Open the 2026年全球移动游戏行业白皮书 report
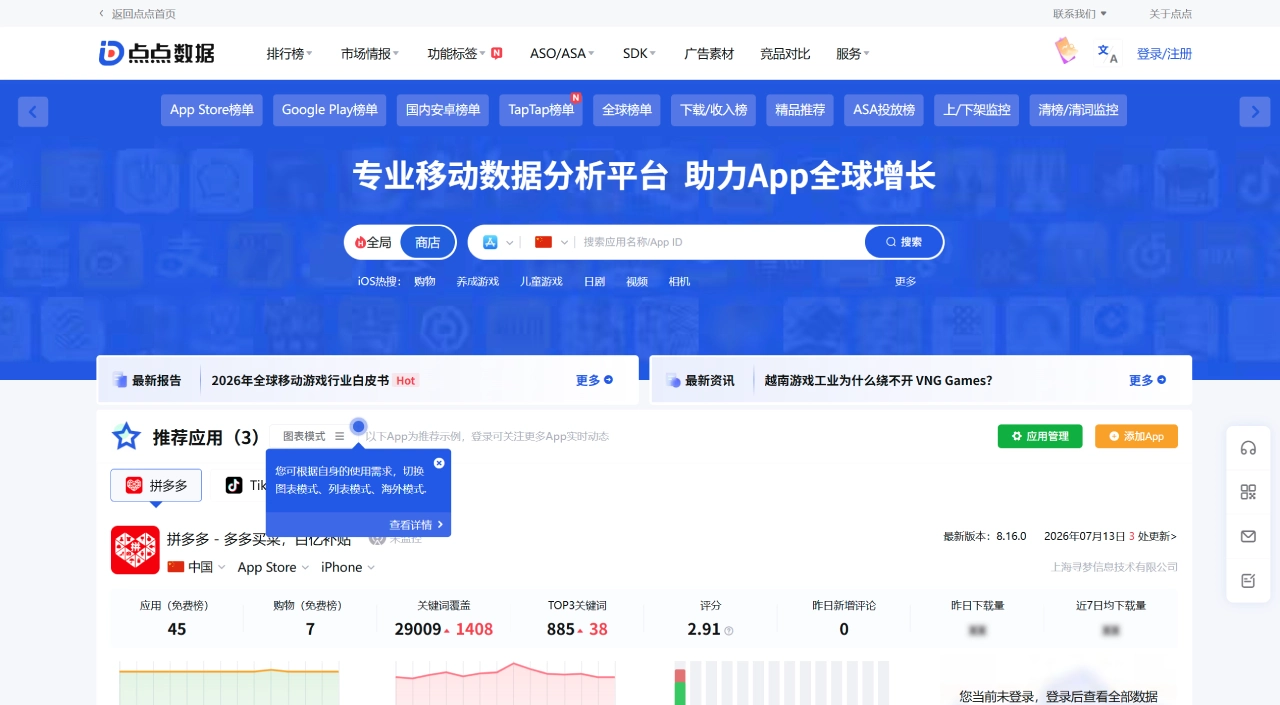This screenshot has width=1280, height=705. coord(300,380)
